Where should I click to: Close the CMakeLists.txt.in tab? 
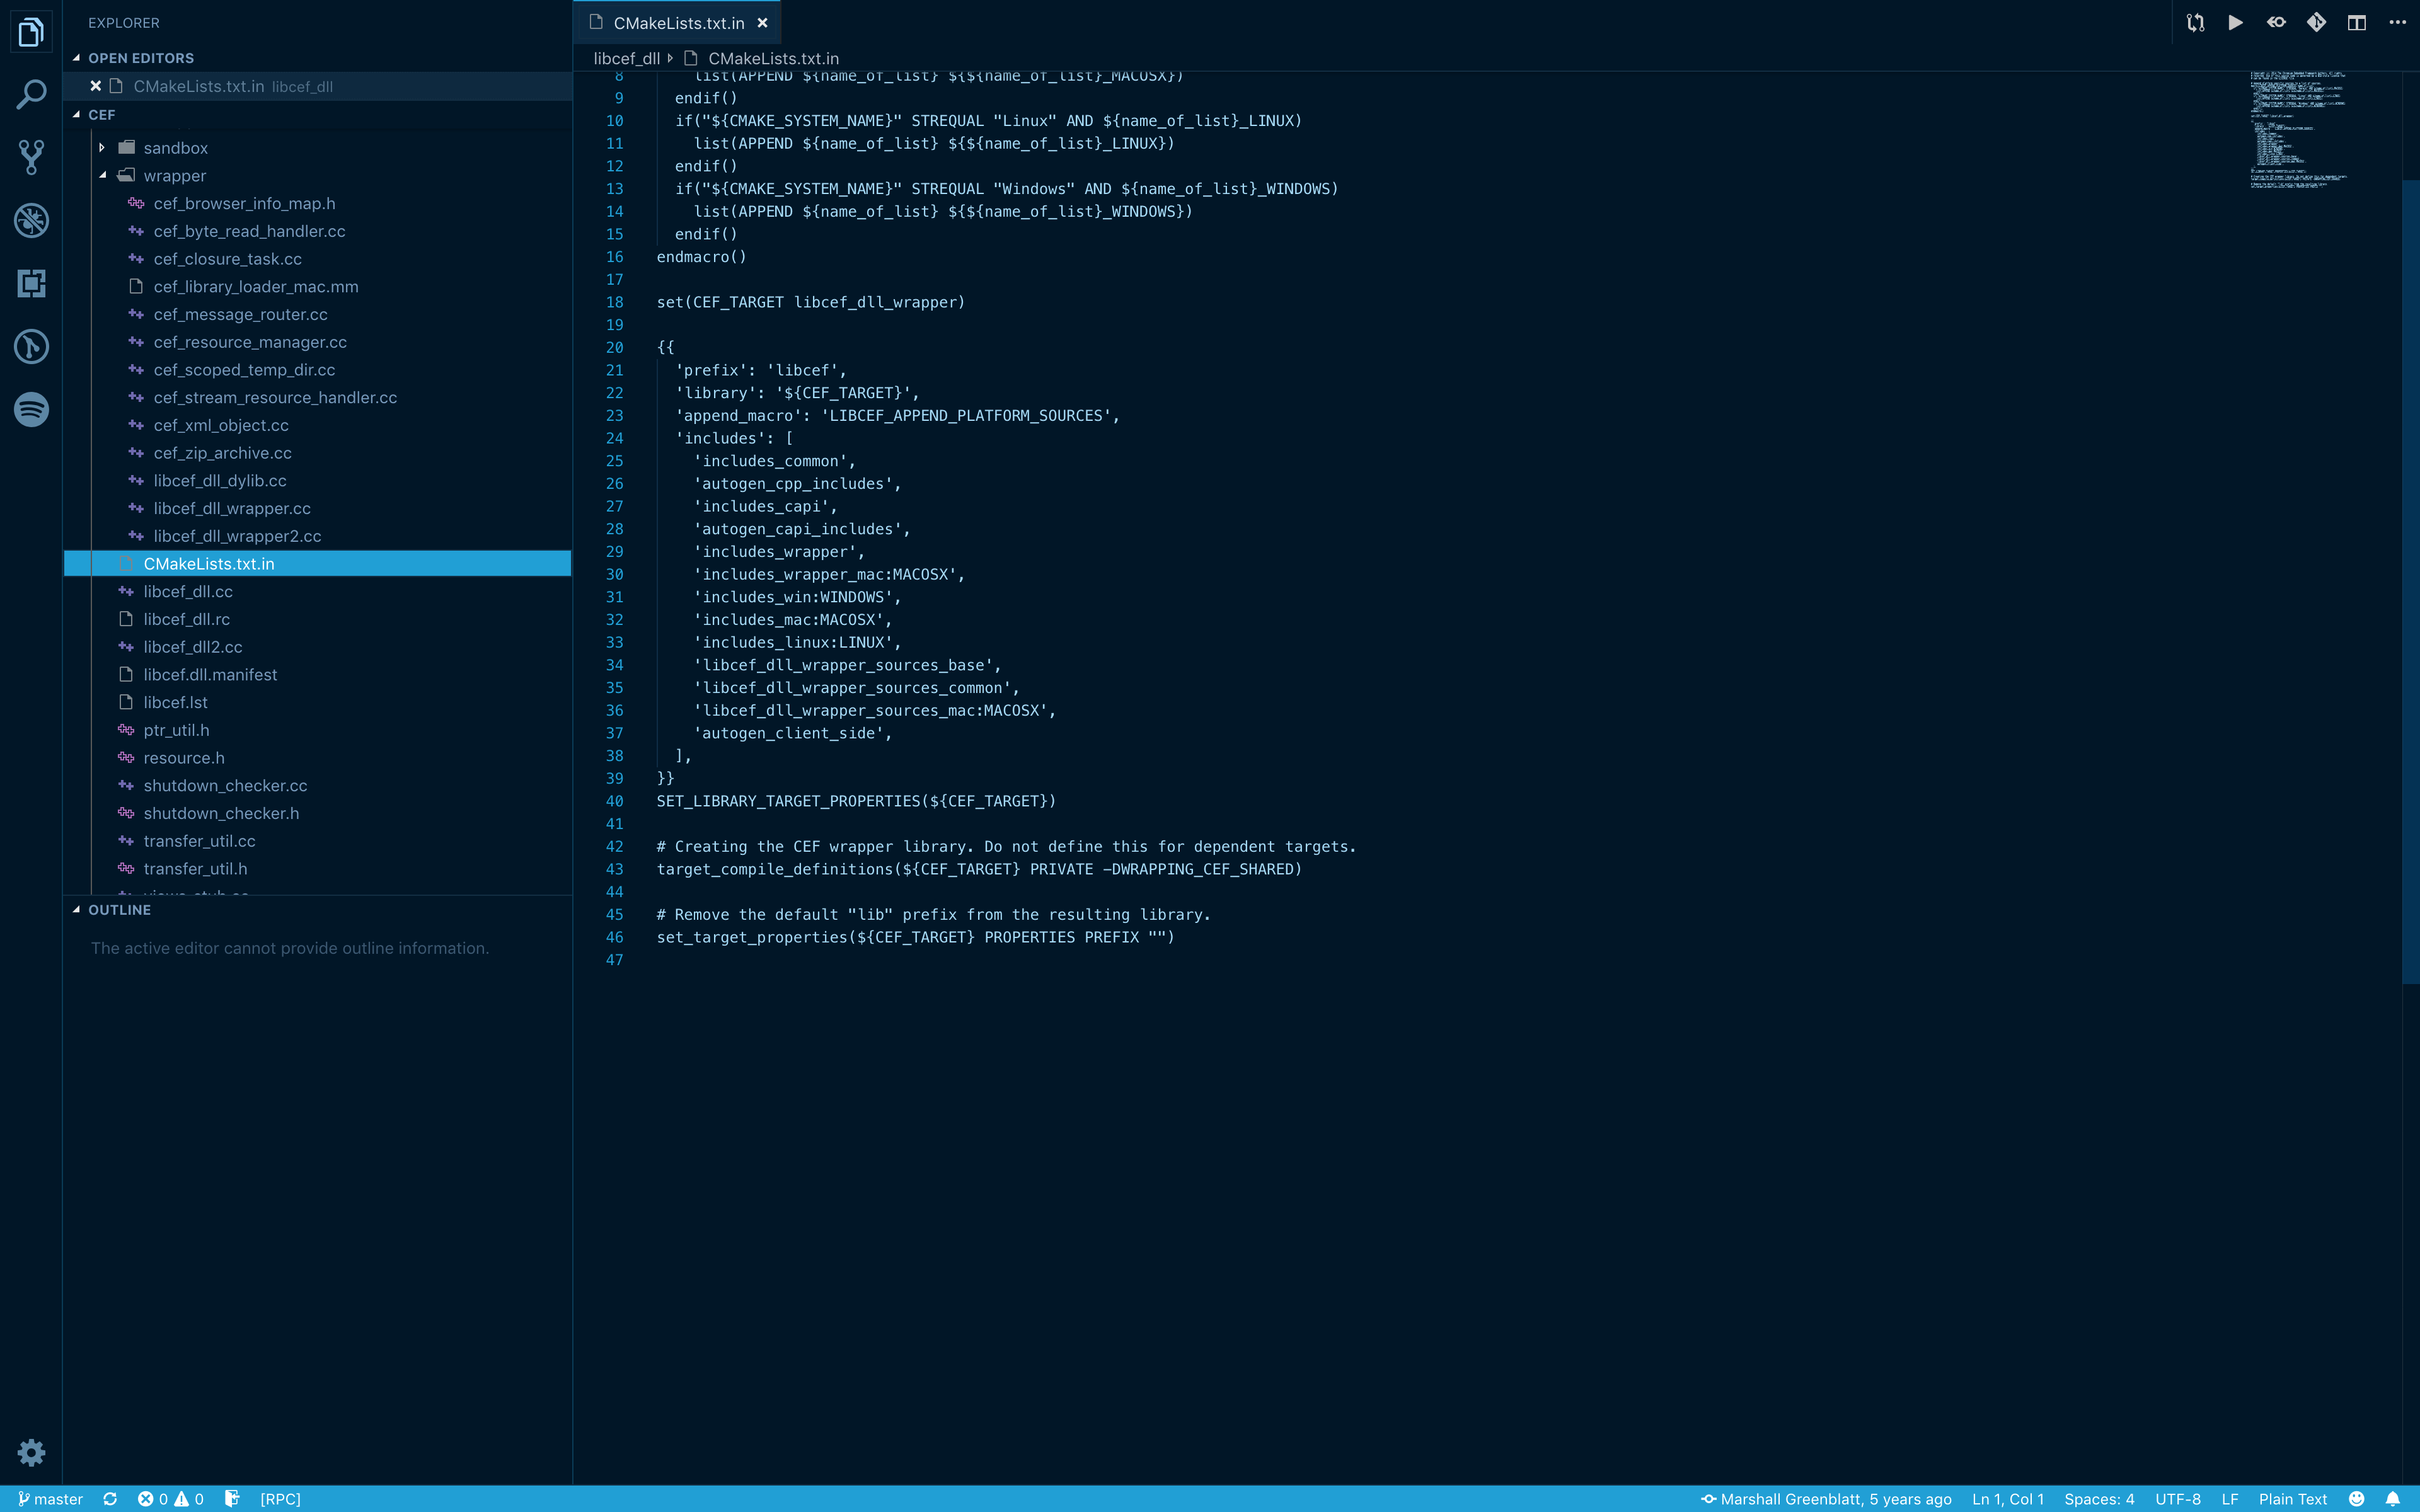[x=763, y=22]
